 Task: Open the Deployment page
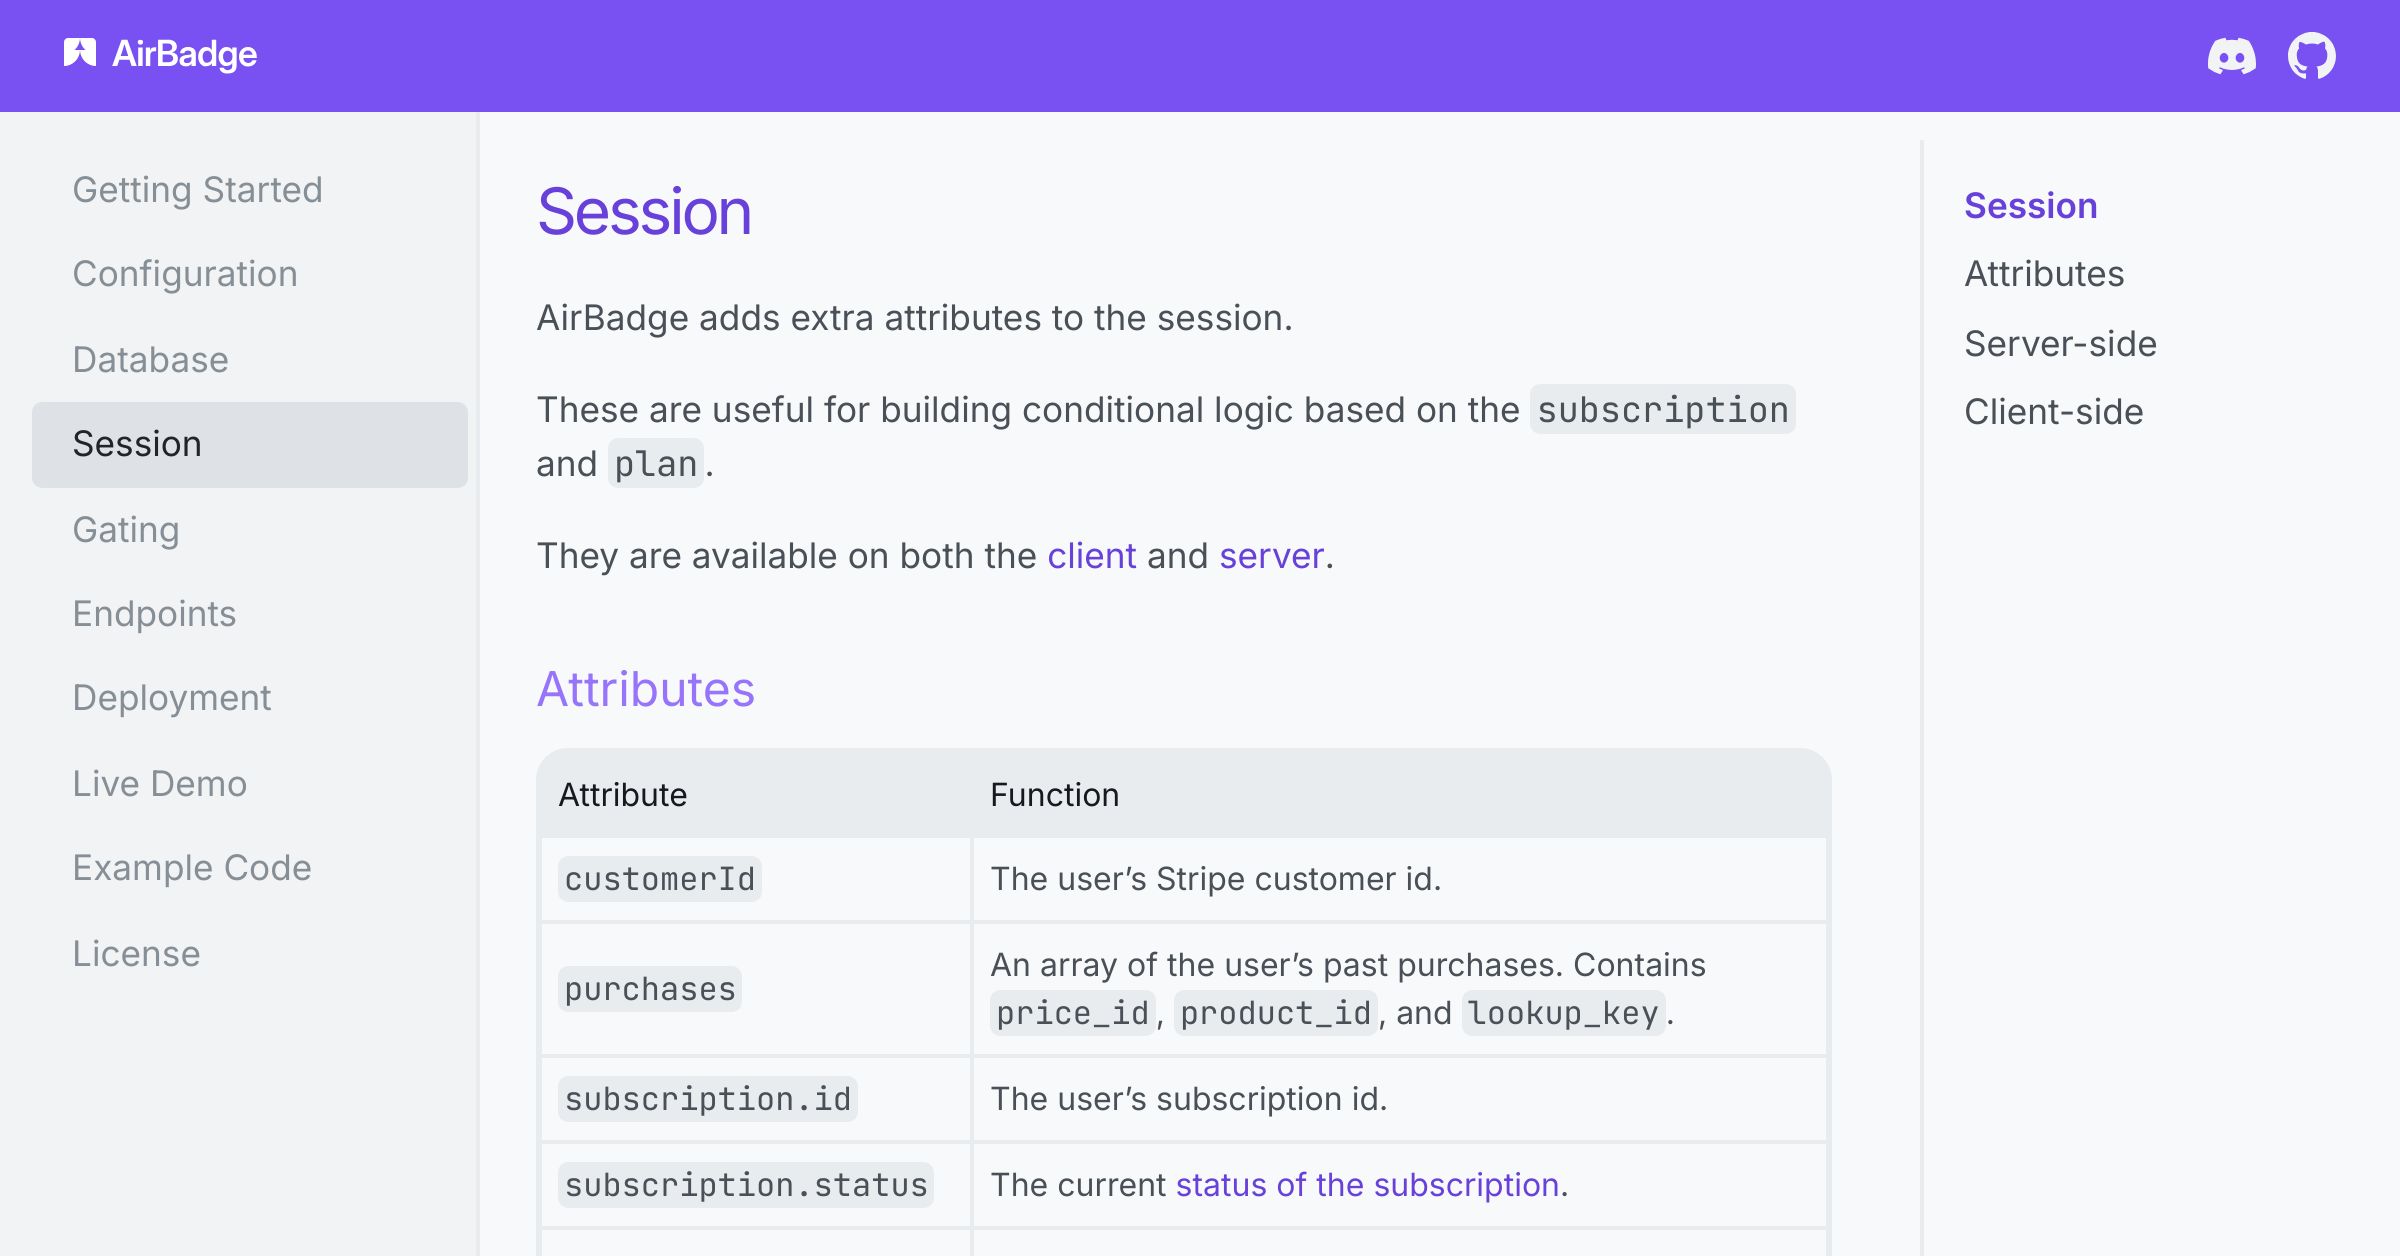(x=171, y=698)
